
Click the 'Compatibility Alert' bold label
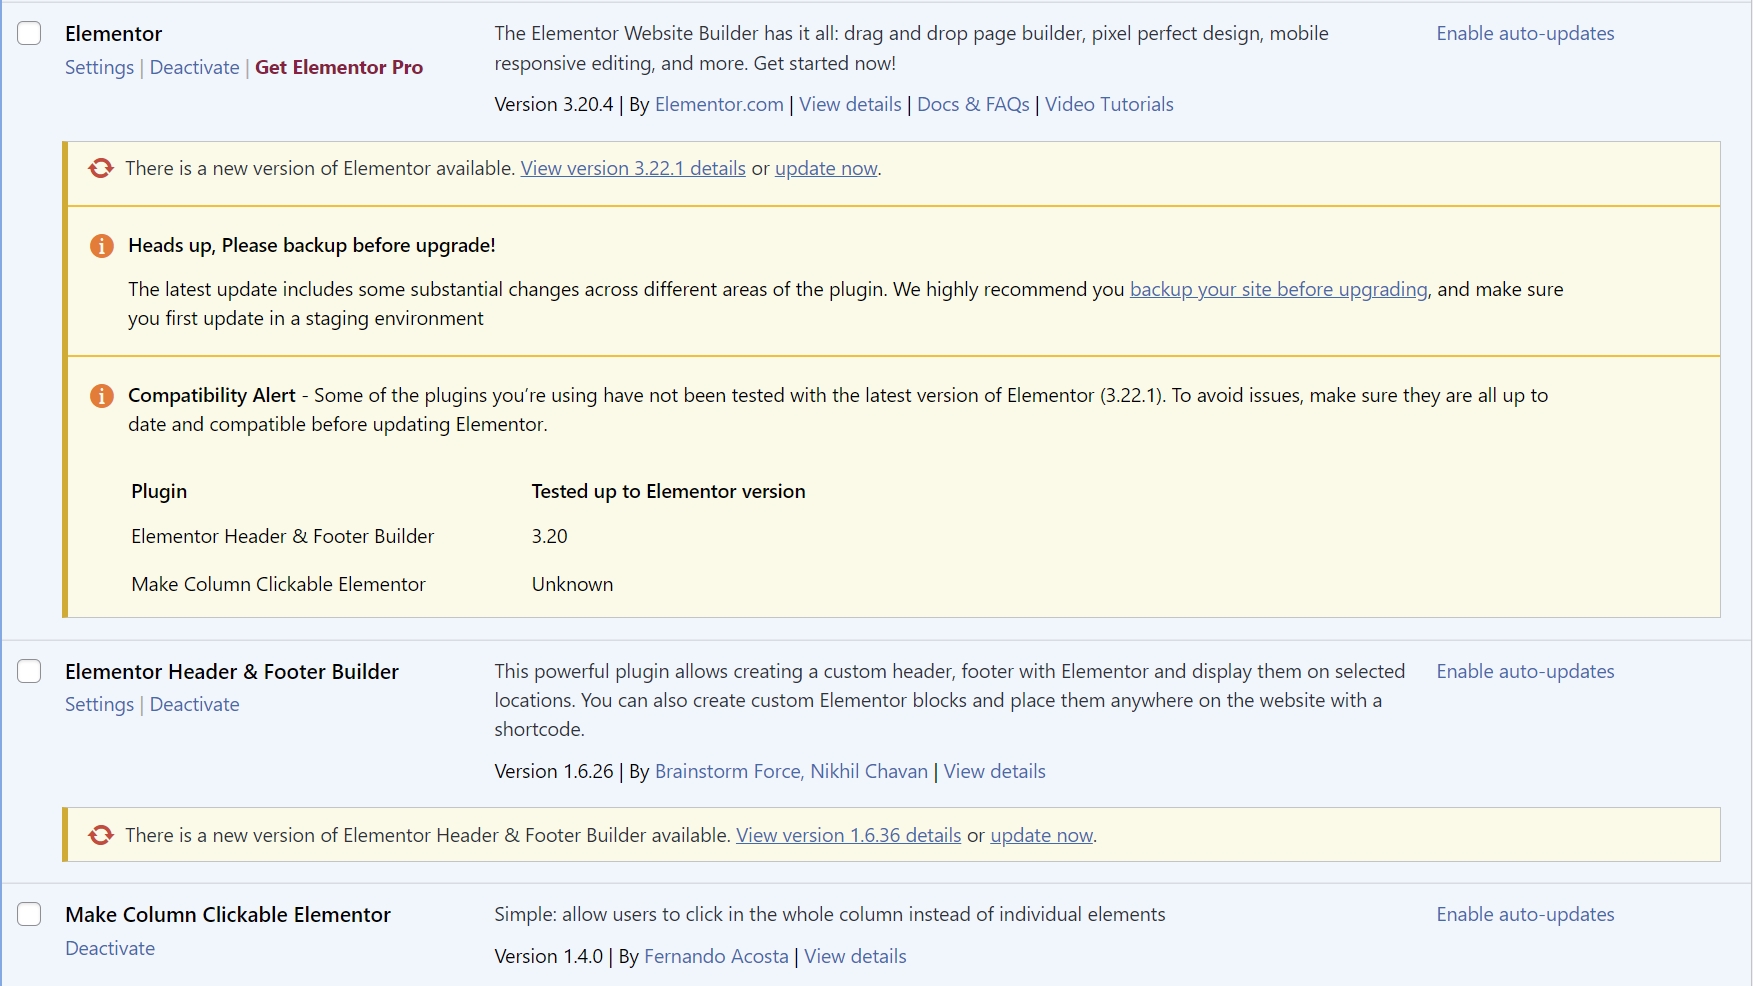tap(212, 396)
